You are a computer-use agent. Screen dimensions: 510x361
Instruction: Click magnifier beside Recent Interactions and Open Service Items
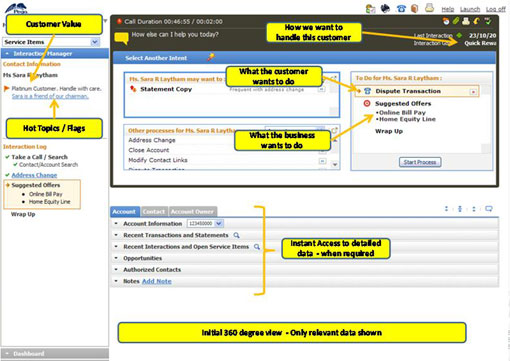click(x=257, y=247)
